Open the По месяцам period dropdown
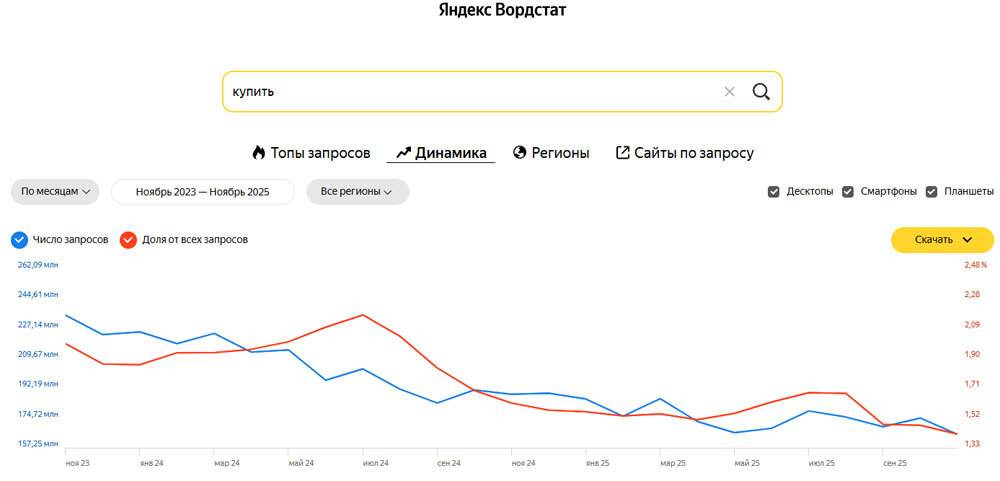Image resolution: width=1000 pixels, height=481 pixels. pos(55,192)
